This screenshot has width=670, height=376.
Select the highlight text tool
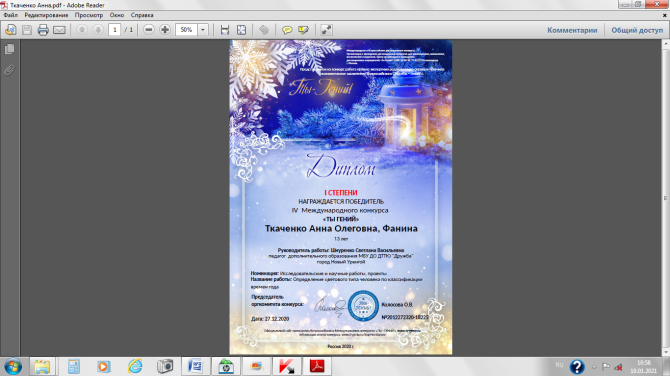(303, 30)
